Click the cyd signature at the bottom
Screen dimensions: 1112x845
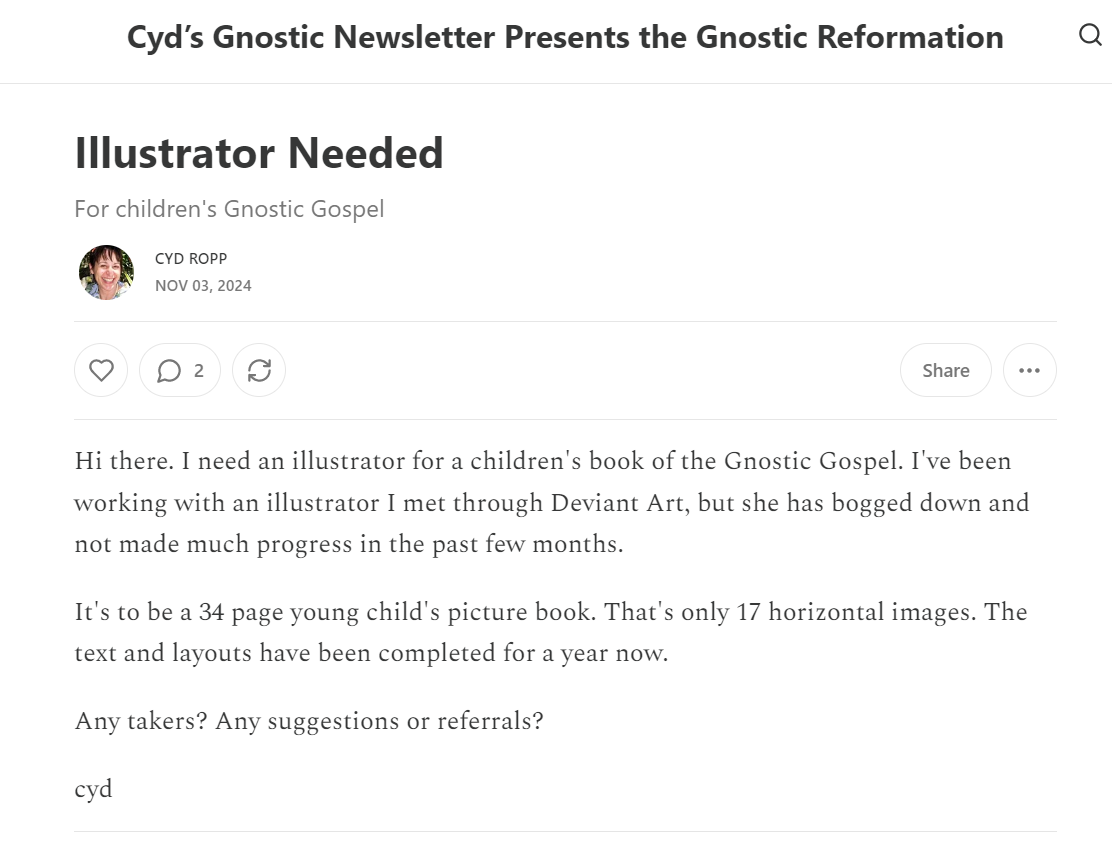pyautogui.click(x=93, y=790)
